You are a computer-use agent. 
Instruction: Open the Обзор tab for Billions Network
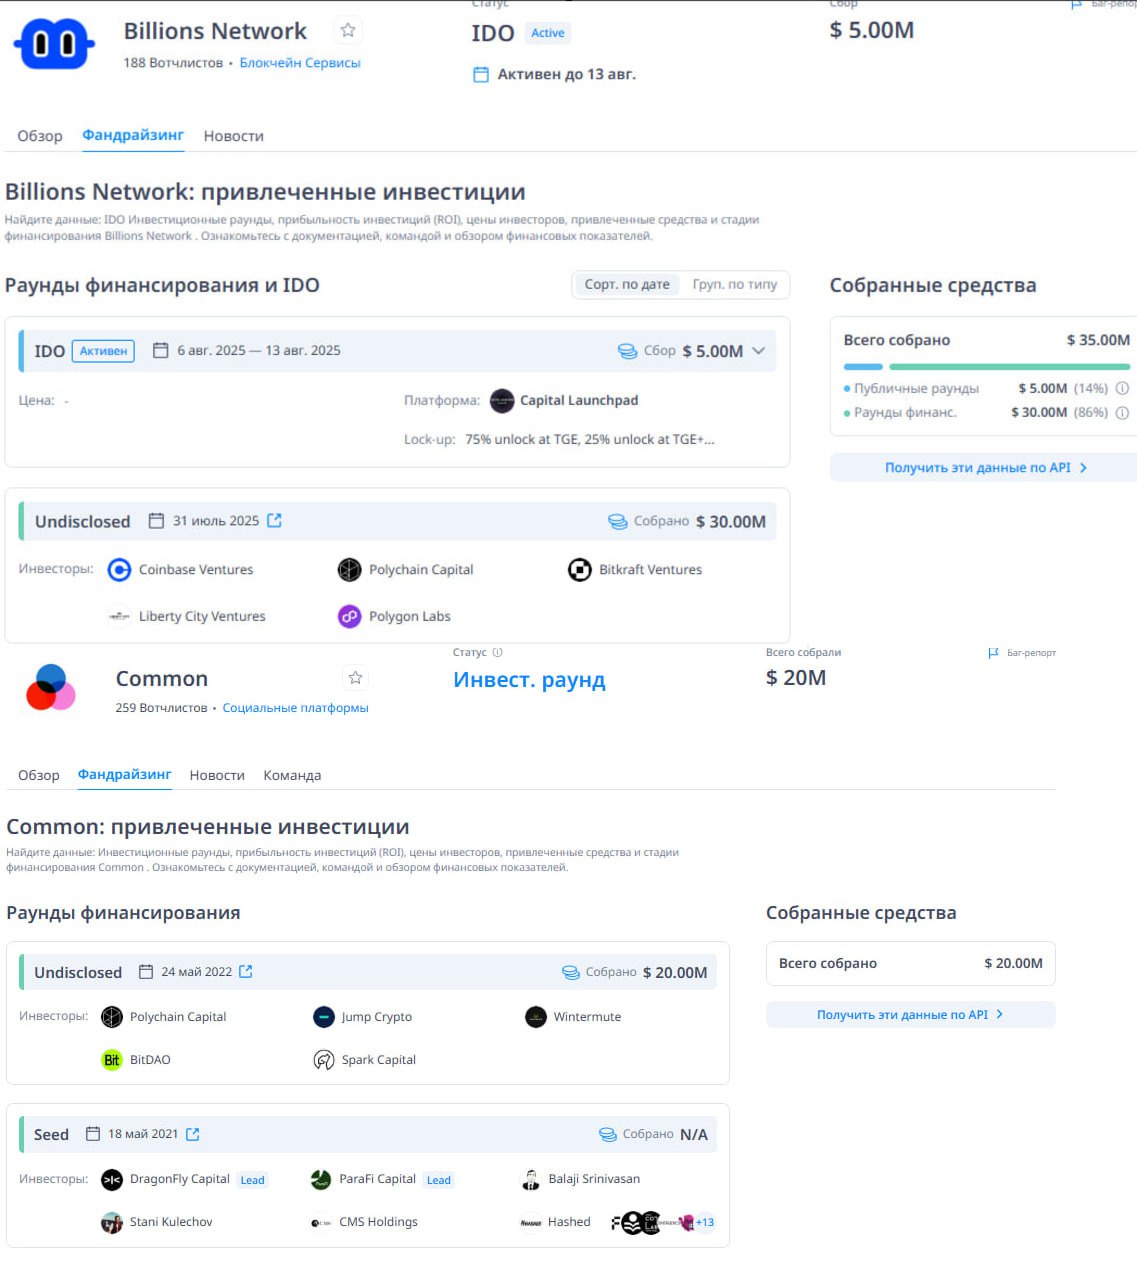[40, 136]
